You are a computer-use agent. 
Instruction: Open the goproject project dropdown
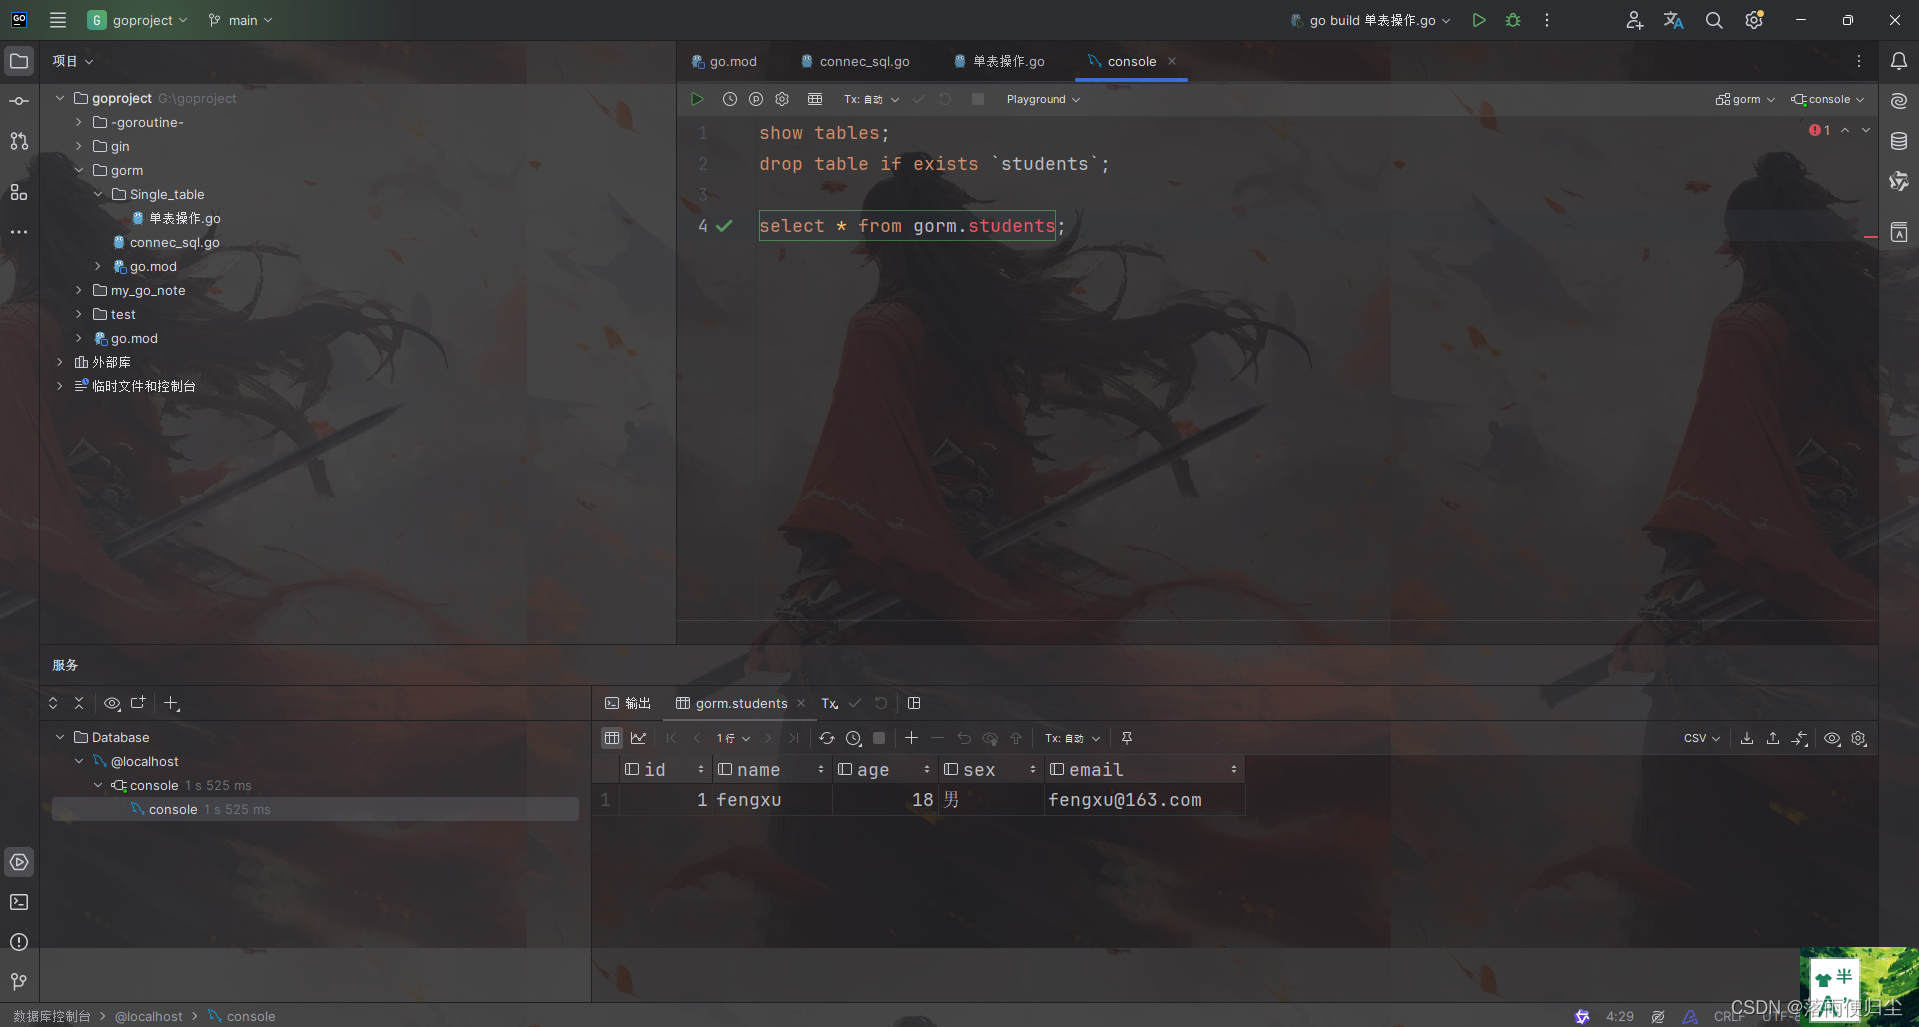pyautogui.click(x=138, y=20)
